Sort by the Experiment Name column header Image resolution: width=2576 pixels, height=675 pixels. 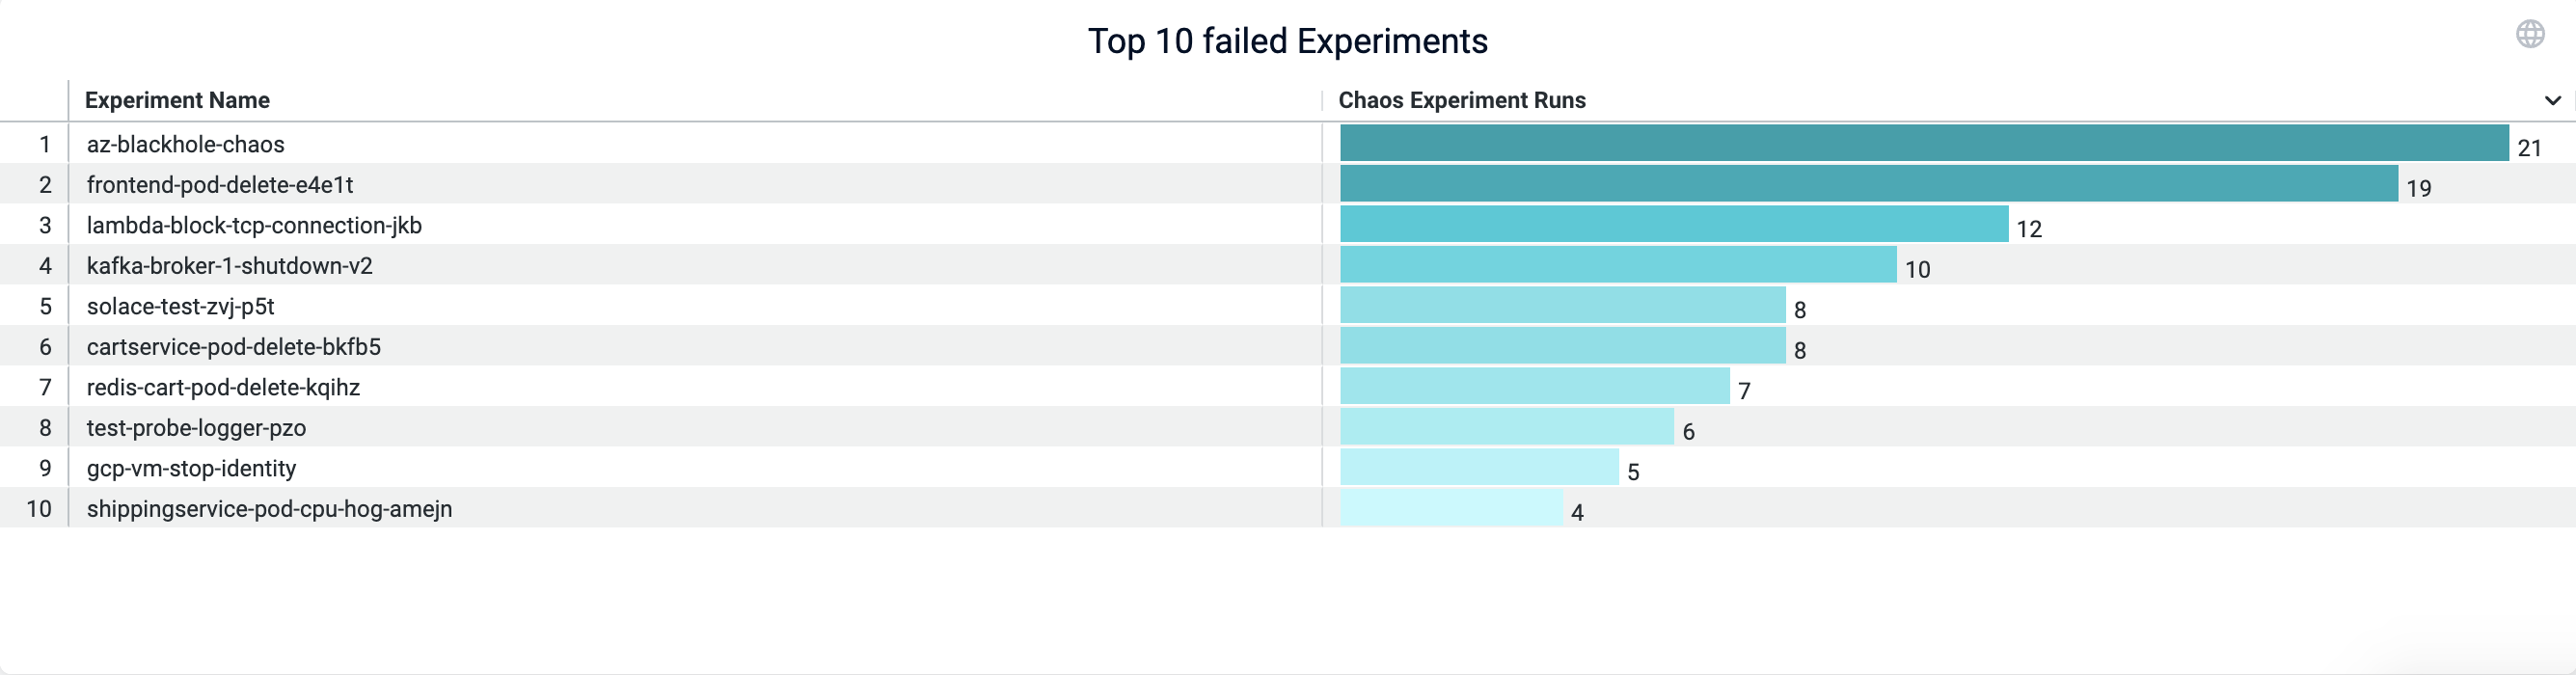tap(177, 100)
